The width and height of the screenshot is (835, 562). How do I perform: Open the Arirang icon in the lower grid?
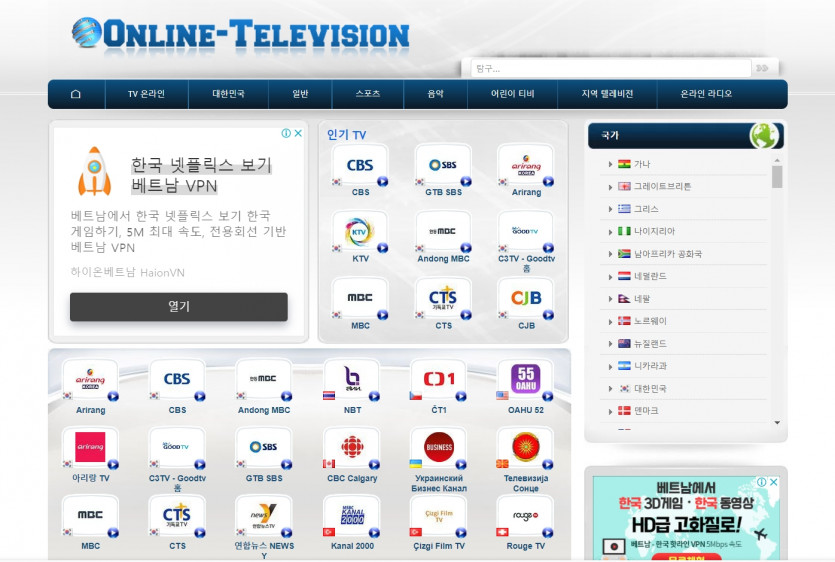(x=90, y=380)
